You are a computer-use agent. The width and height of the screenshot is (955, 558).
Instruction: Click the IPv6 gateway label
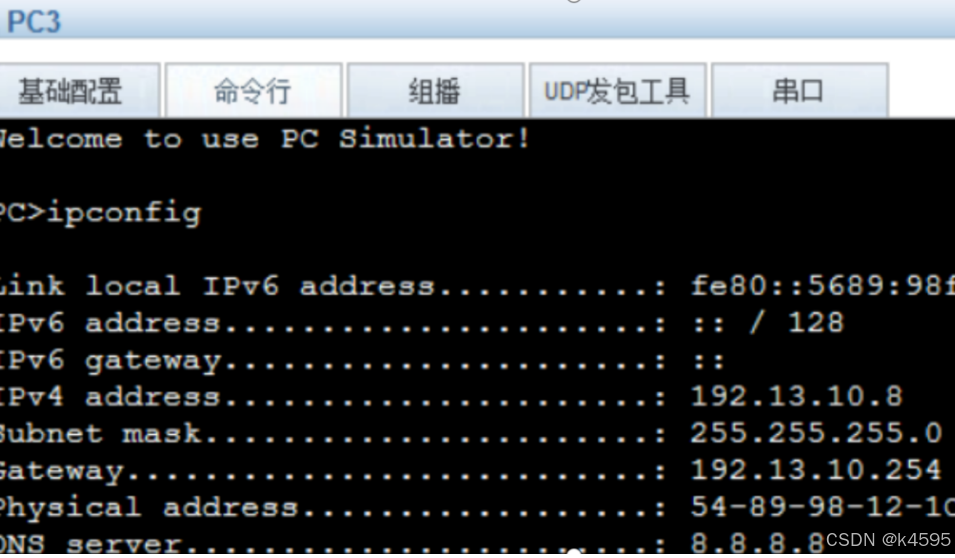(x=110, y=361)
